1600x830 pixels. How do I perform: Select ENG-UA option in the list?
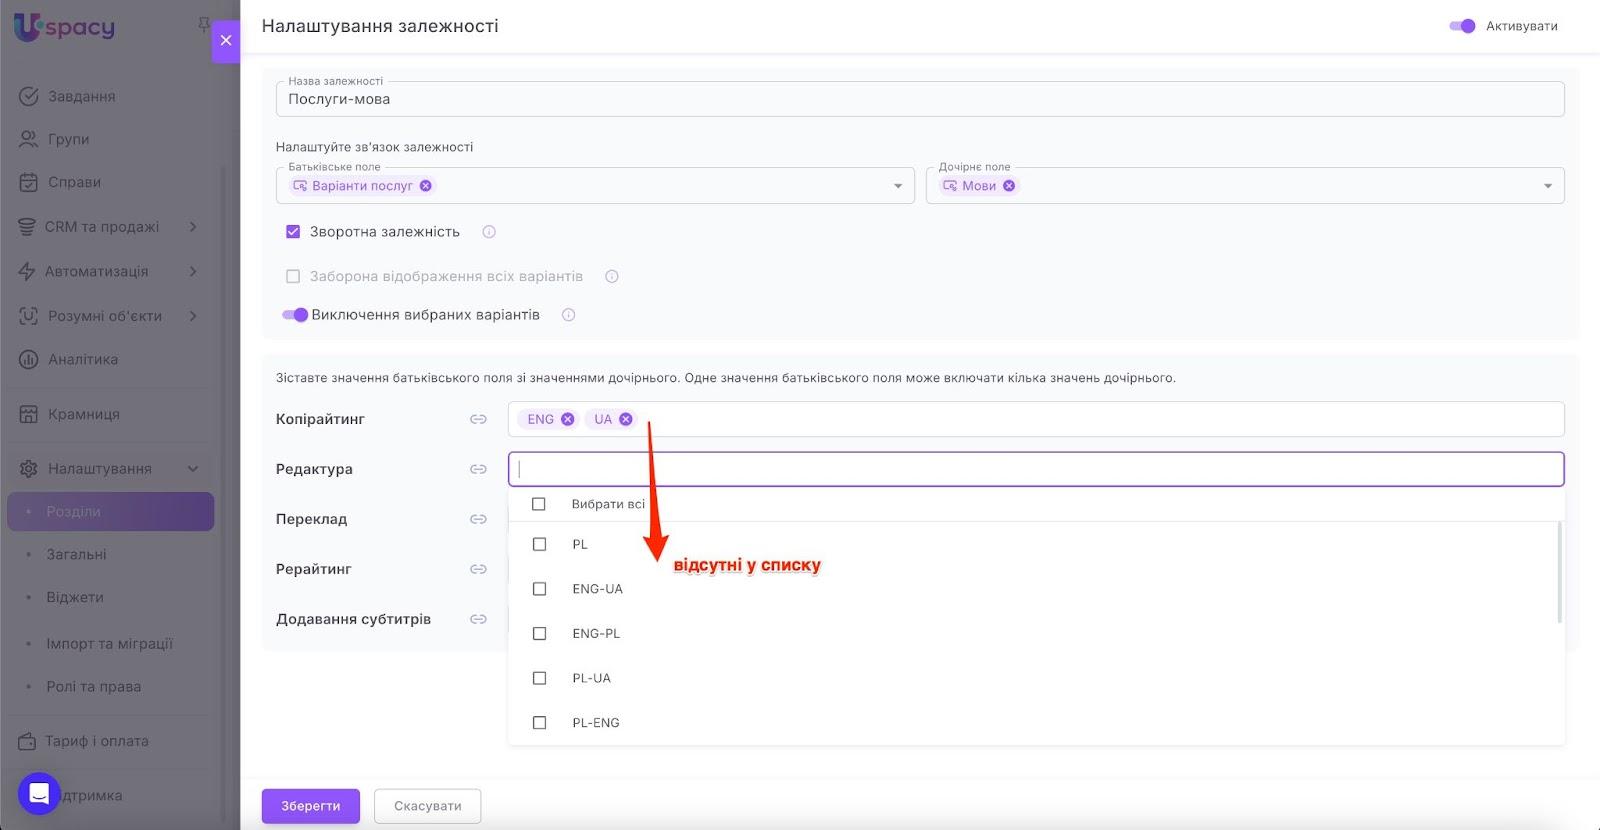(x=539, y=589)
